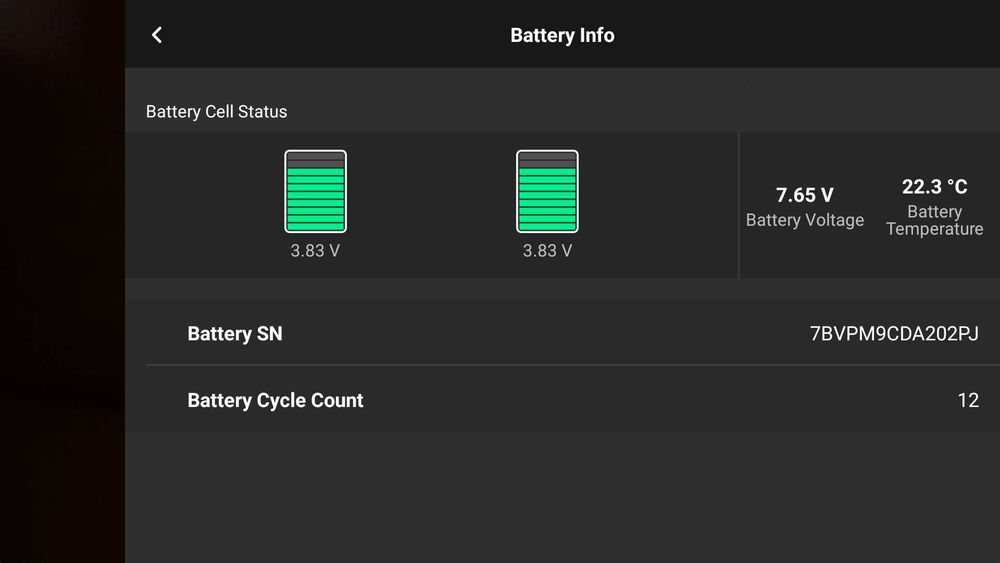1000x563 pixels.
Task: Click the Battery Temperature label
Action: (x=935, y=221)
